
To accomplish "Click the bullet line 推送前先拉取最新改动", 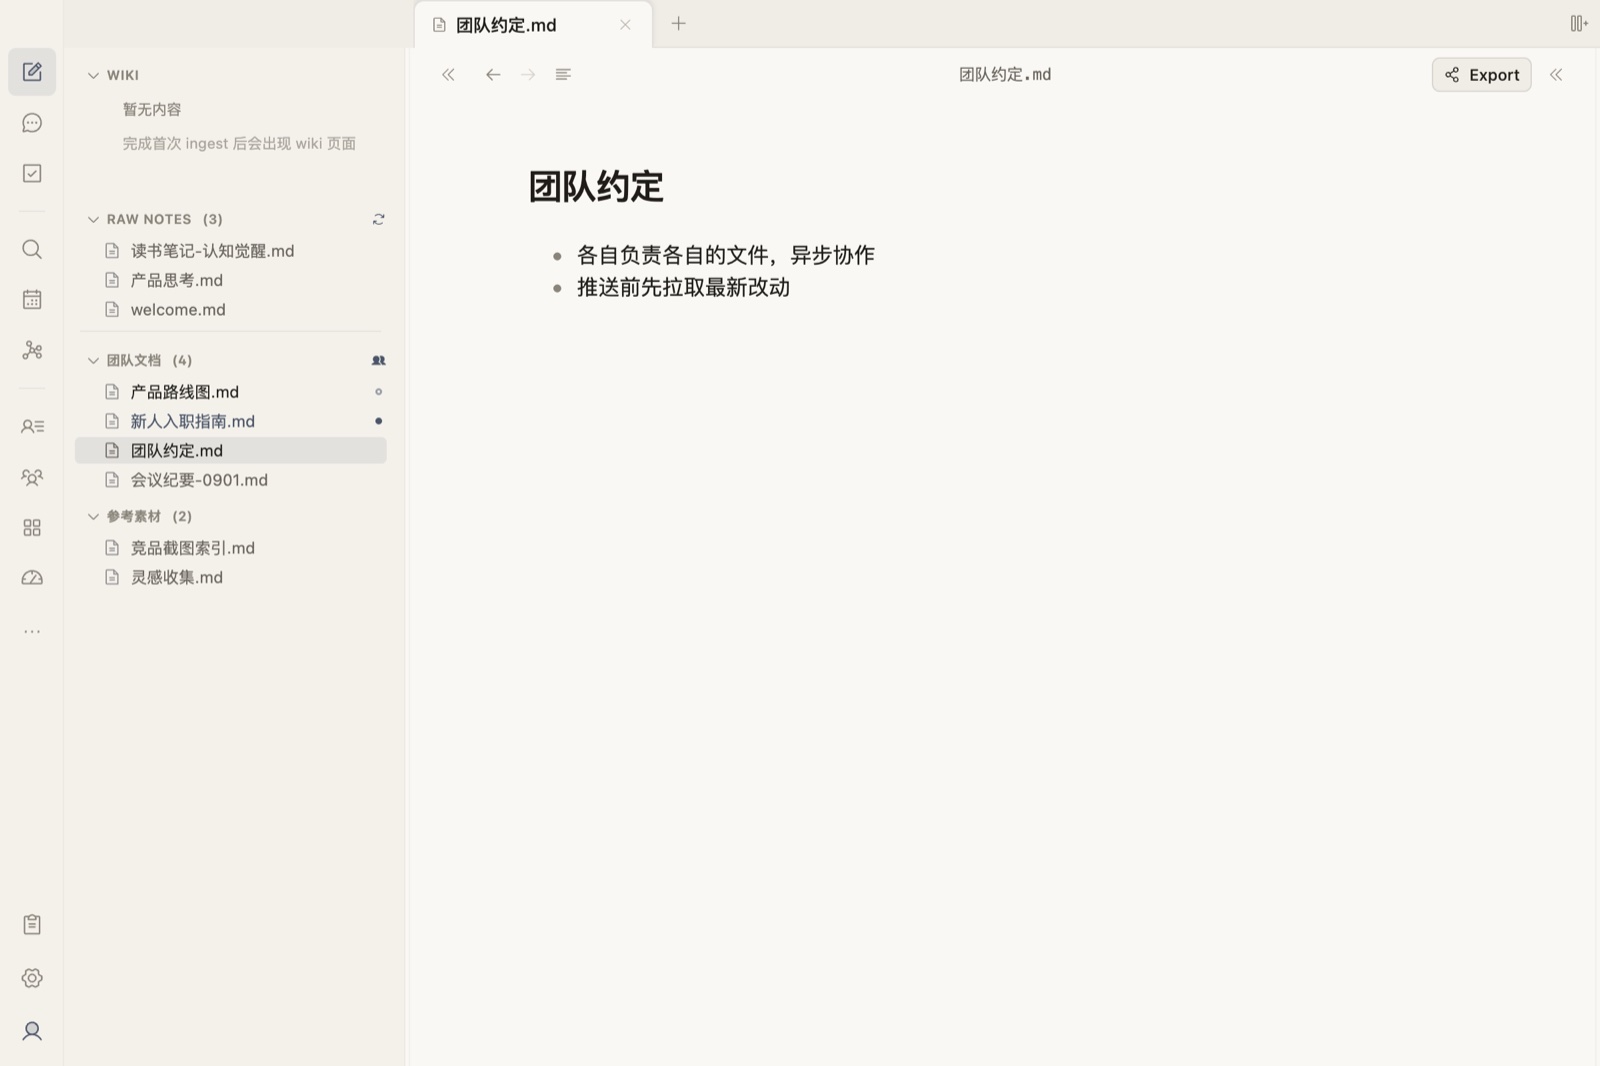I will pyautogui.click(x=683, y=288).
